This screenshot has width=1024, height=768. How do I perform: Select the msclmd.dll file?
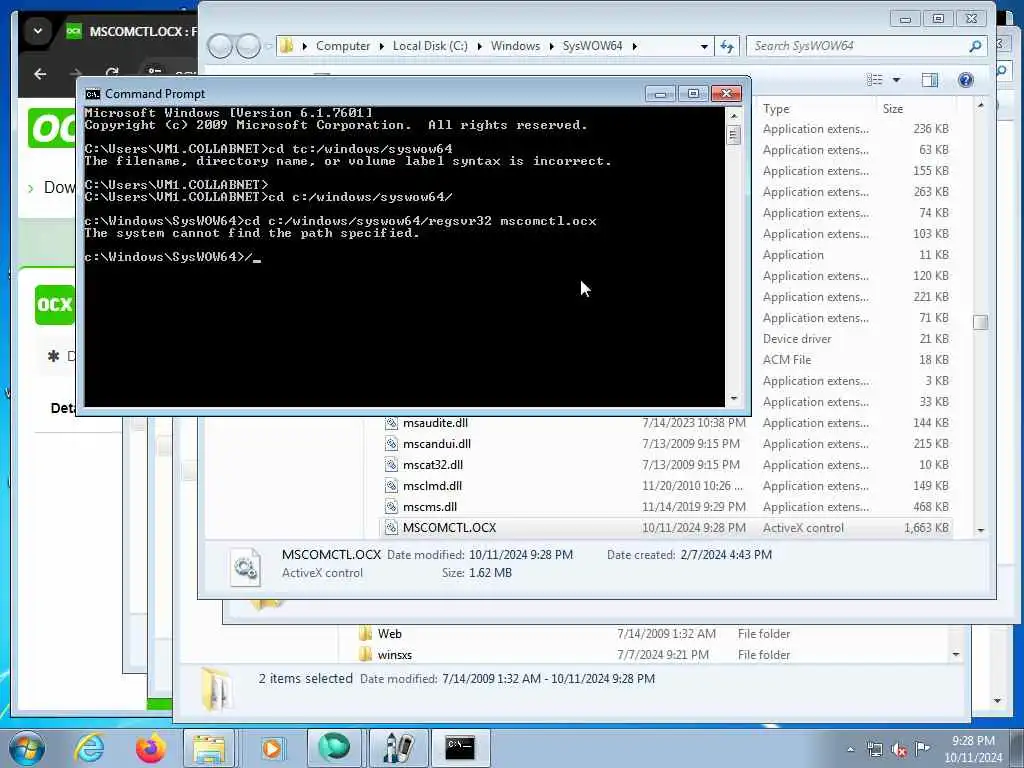tap(432, 486)
